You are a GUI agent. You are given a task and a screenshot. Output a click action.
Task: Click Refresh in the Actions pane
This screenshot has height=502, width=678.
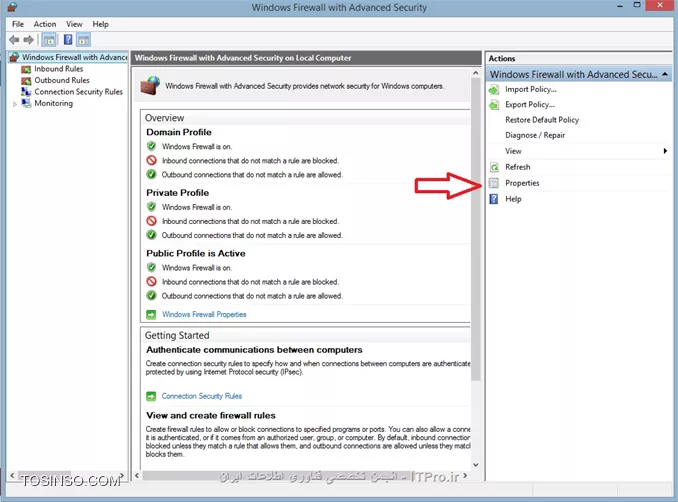point(518,167)
